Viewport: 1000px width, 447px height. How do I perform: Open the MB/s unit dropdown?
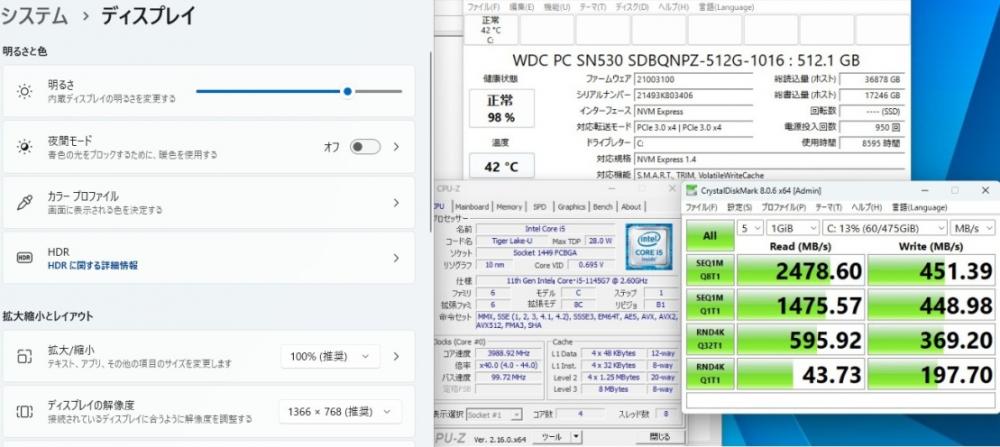(x=972, y=228)
